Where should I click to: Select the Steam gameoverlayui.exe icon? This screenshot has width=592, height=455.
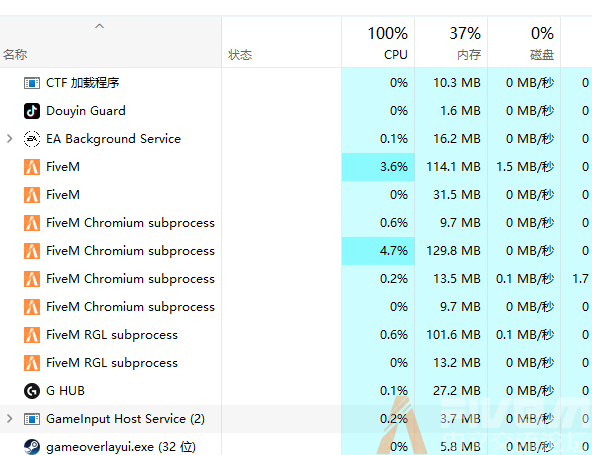(32, 447)
